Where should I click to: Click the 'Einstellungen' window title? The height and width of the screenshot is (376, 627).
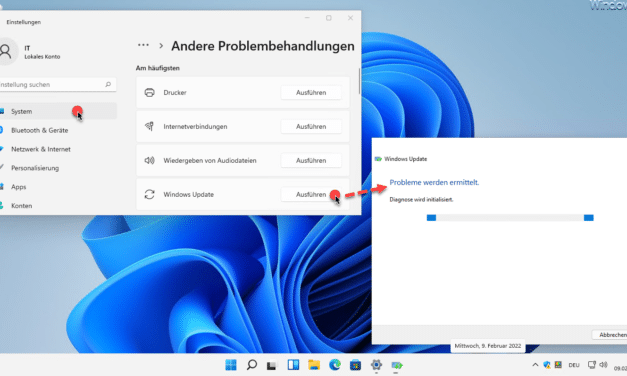coord(24,22)
